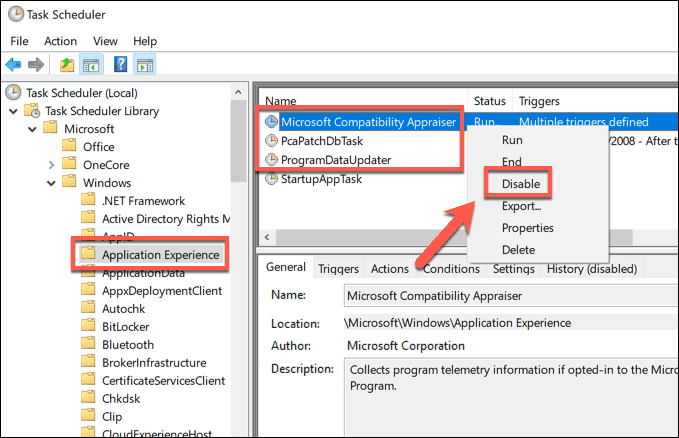Click the Microsoft Corporation author text
679x438 pixels.
(x=406, y=346)
